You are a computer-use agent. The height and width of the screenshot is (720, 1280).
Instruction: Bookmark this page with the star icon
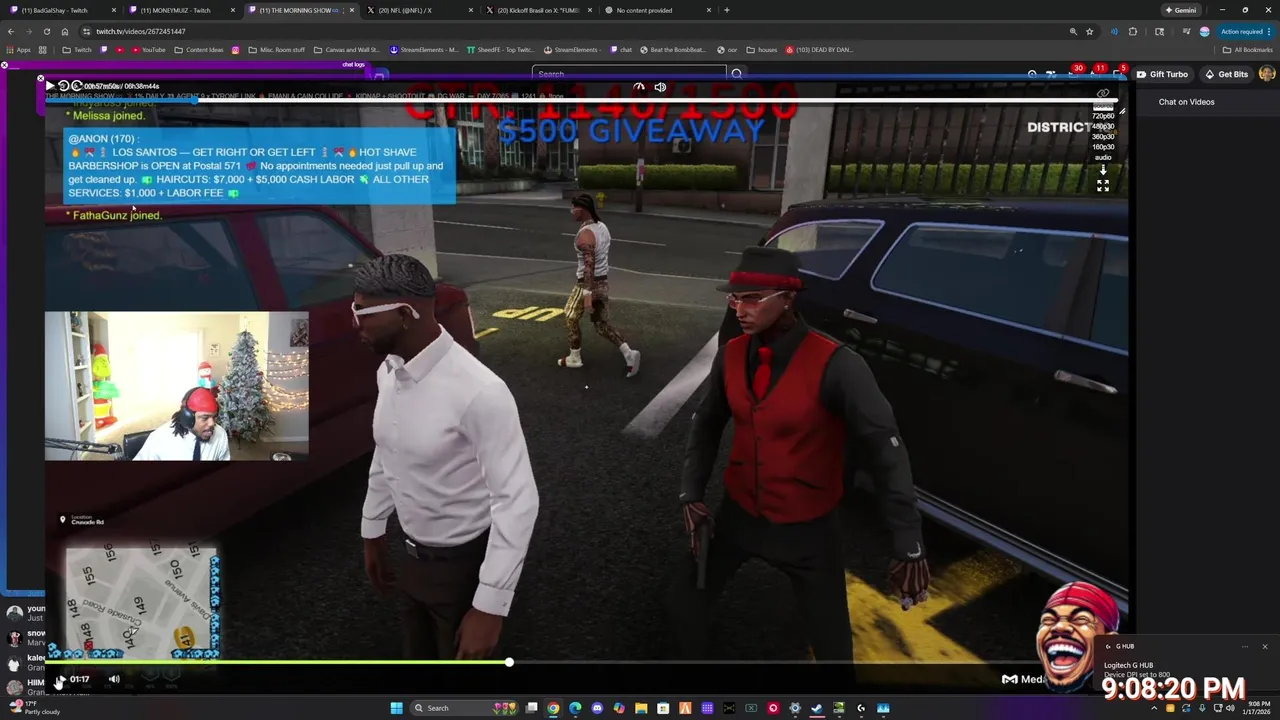[1090, 31]
